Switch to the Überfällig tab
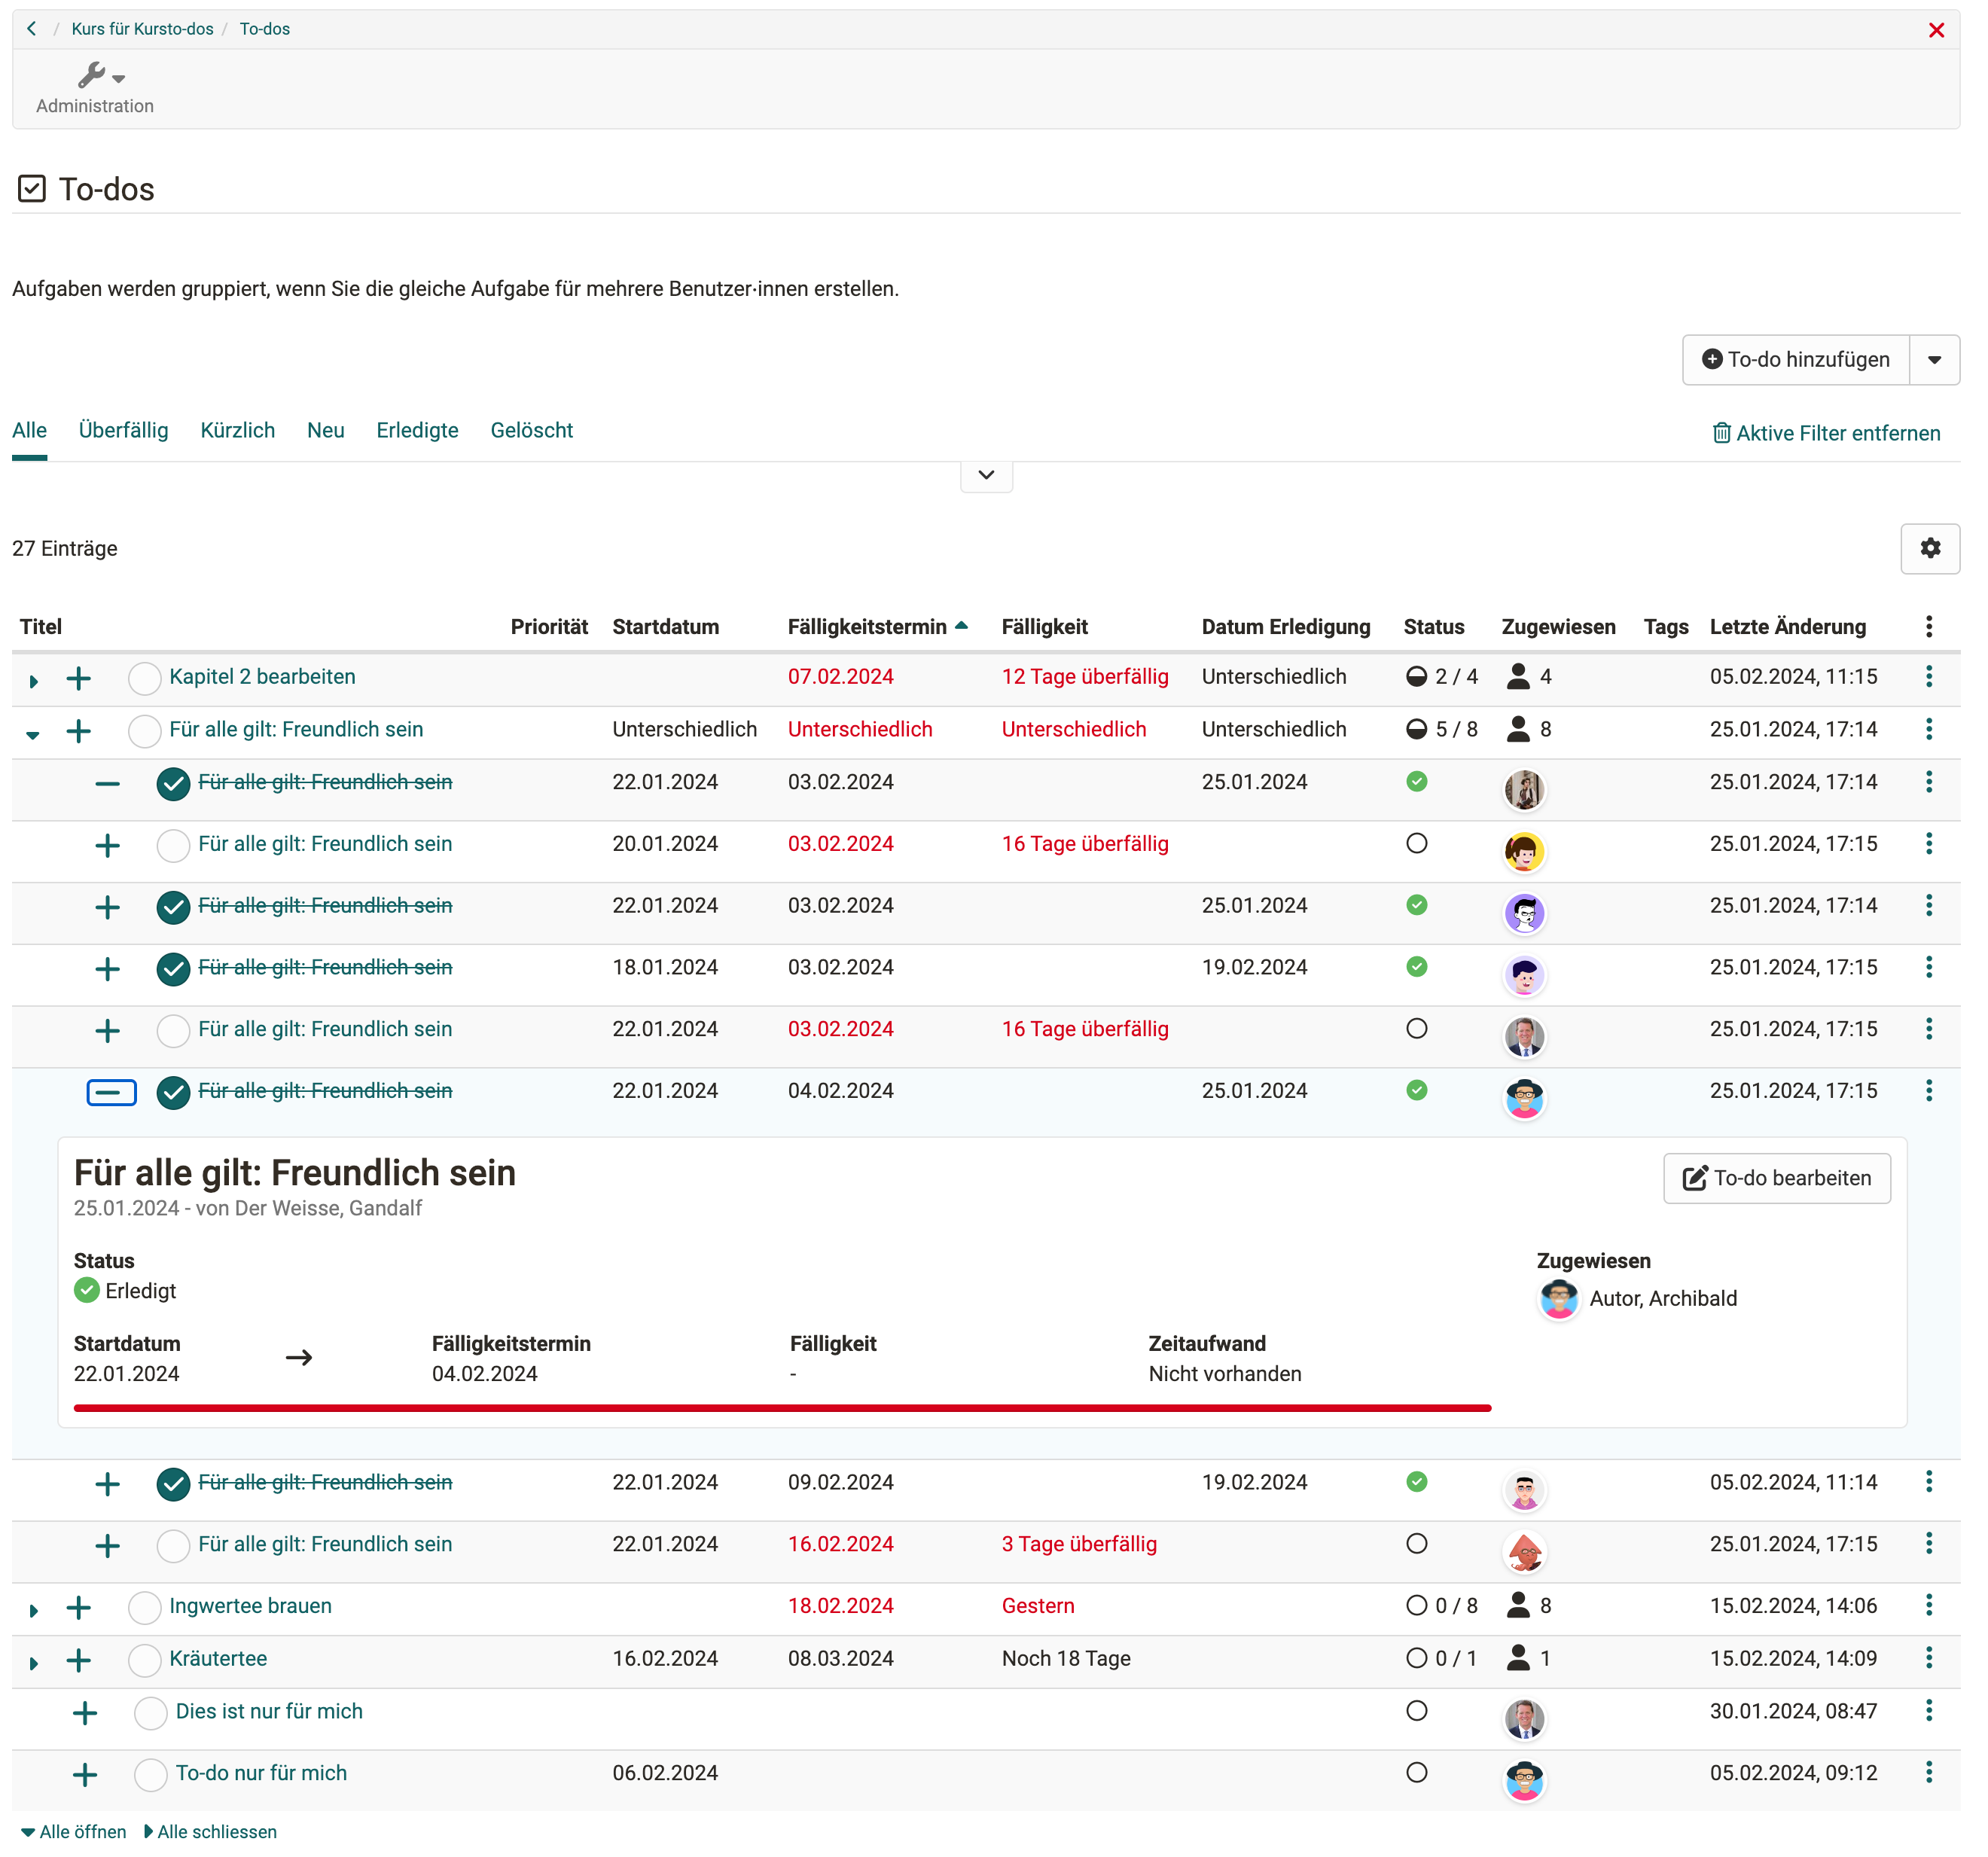The height and width of the screenshot is (1857, 1988). tap(123, 431)
